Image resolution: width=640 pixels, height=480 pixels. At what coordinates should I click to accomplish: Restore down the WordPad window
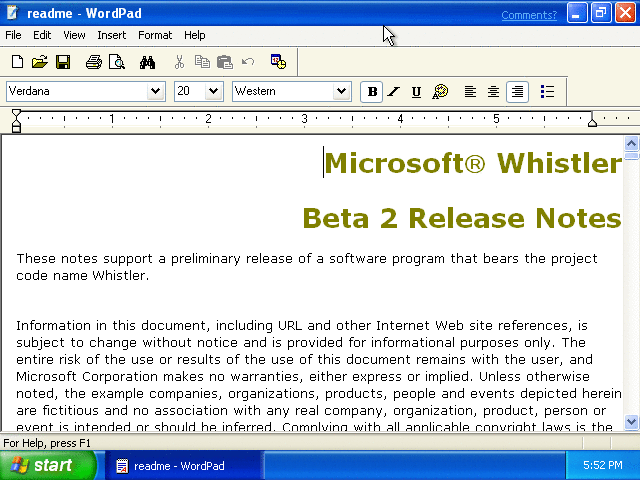601,13
